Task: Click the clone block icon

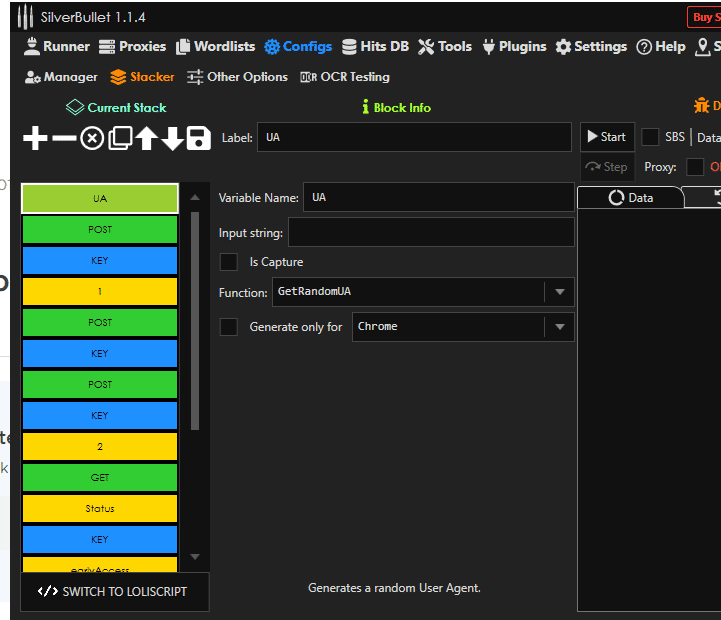Action: pyautogui.click(x=120, y=138)
